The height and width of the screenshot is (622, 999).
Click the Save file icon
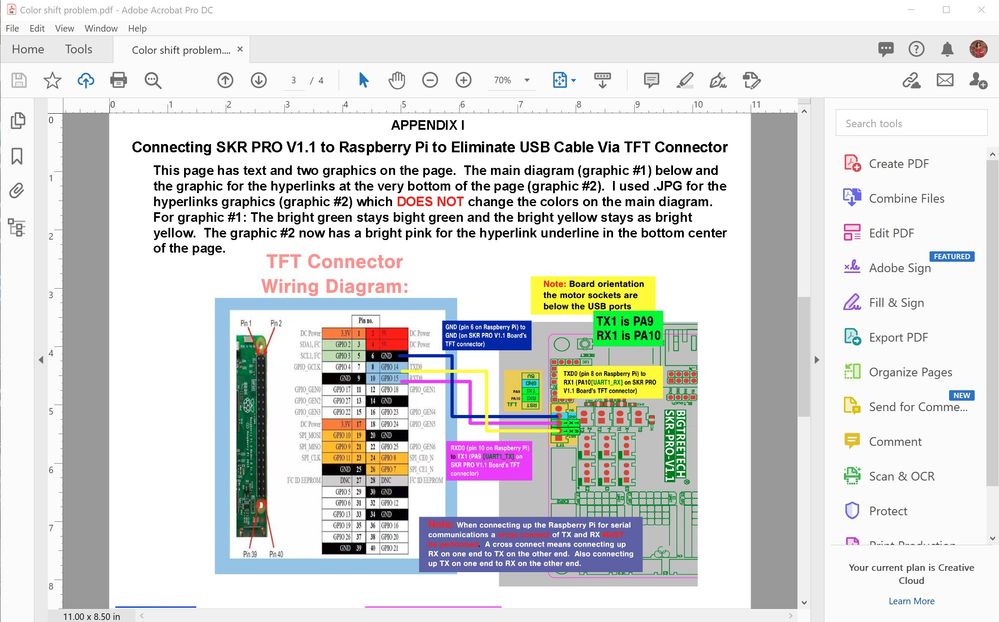pos(19,80)
